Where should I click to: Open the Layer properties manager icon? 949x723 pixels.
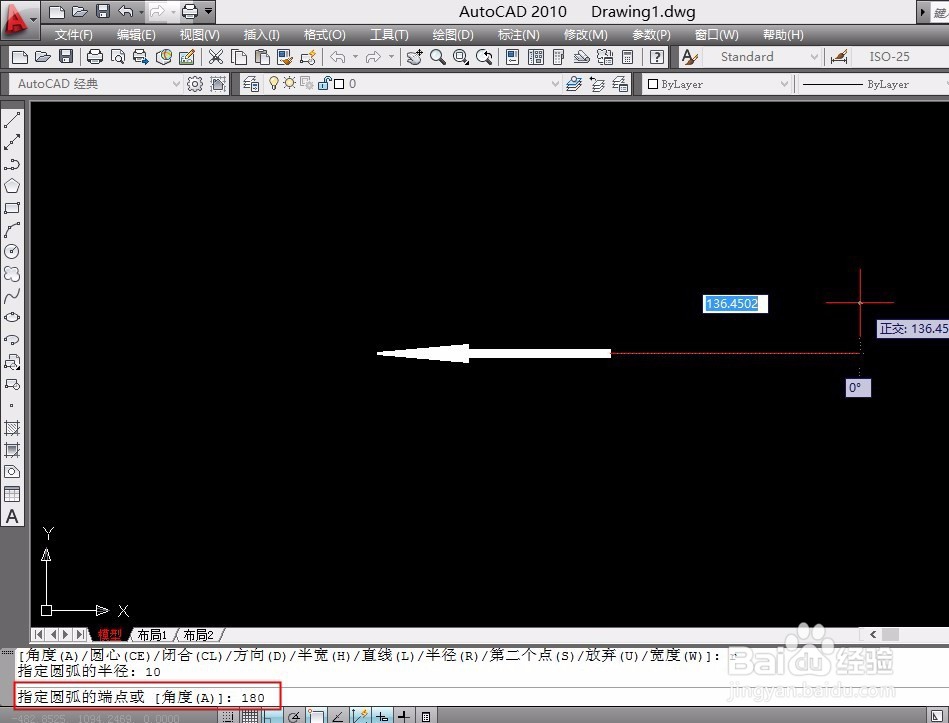pyautogui.click(x=251, y=84)
